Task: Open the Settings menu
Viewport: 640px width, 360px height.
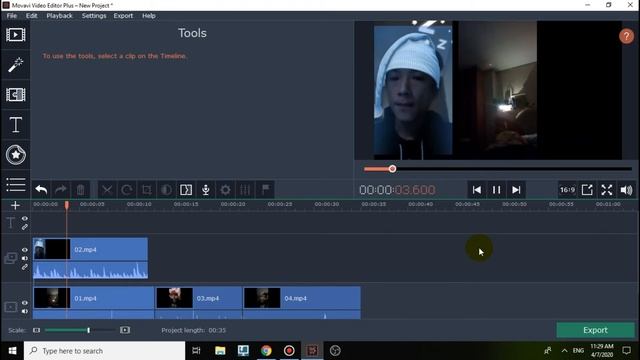Action: click(x=94, y=16)
